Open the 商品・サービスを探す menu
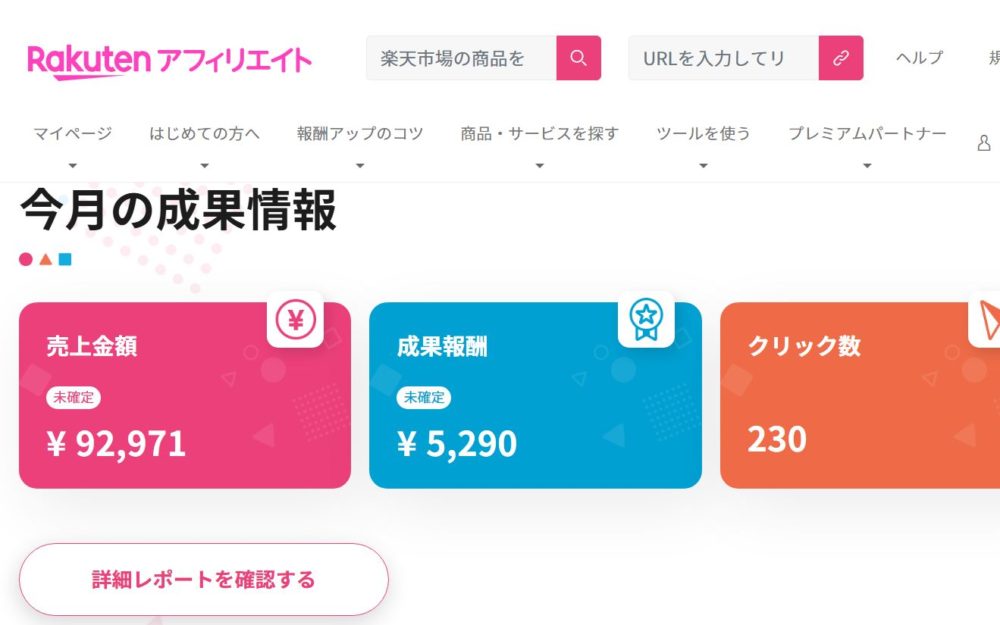Image resolution: width=1000 pixels, height=625 pixels. click(539, 134)
